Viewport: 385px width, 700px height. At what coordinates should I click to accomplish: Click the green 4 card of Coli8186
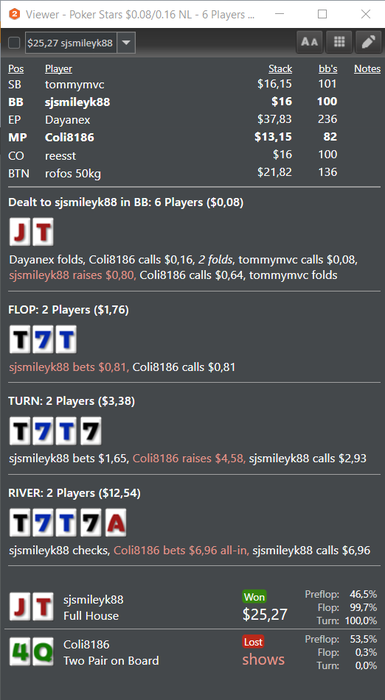click(20, 652)
